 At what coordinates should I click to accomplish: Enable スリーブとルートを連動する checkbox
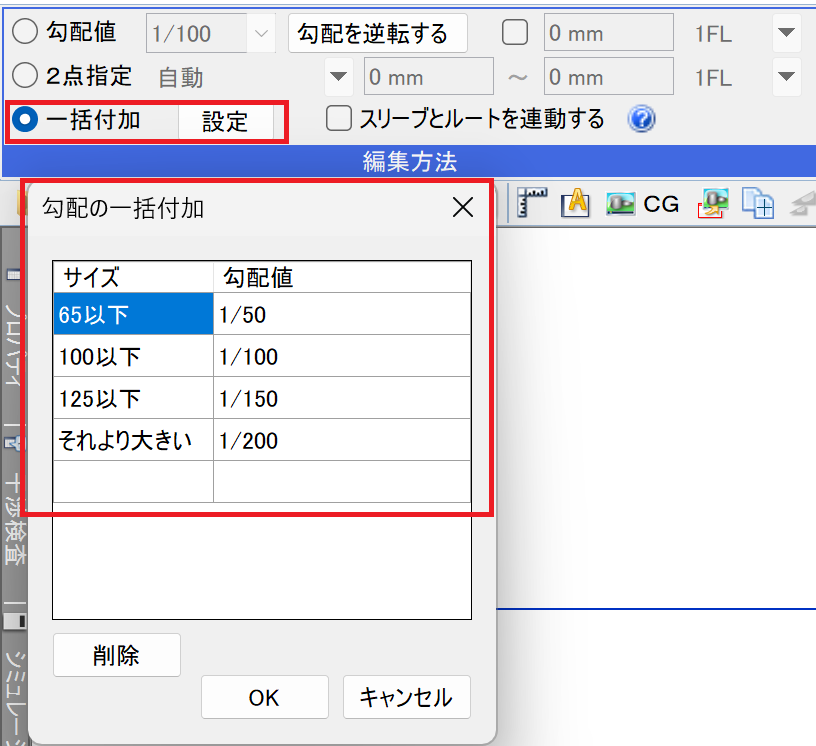click(x=340, y=119)
